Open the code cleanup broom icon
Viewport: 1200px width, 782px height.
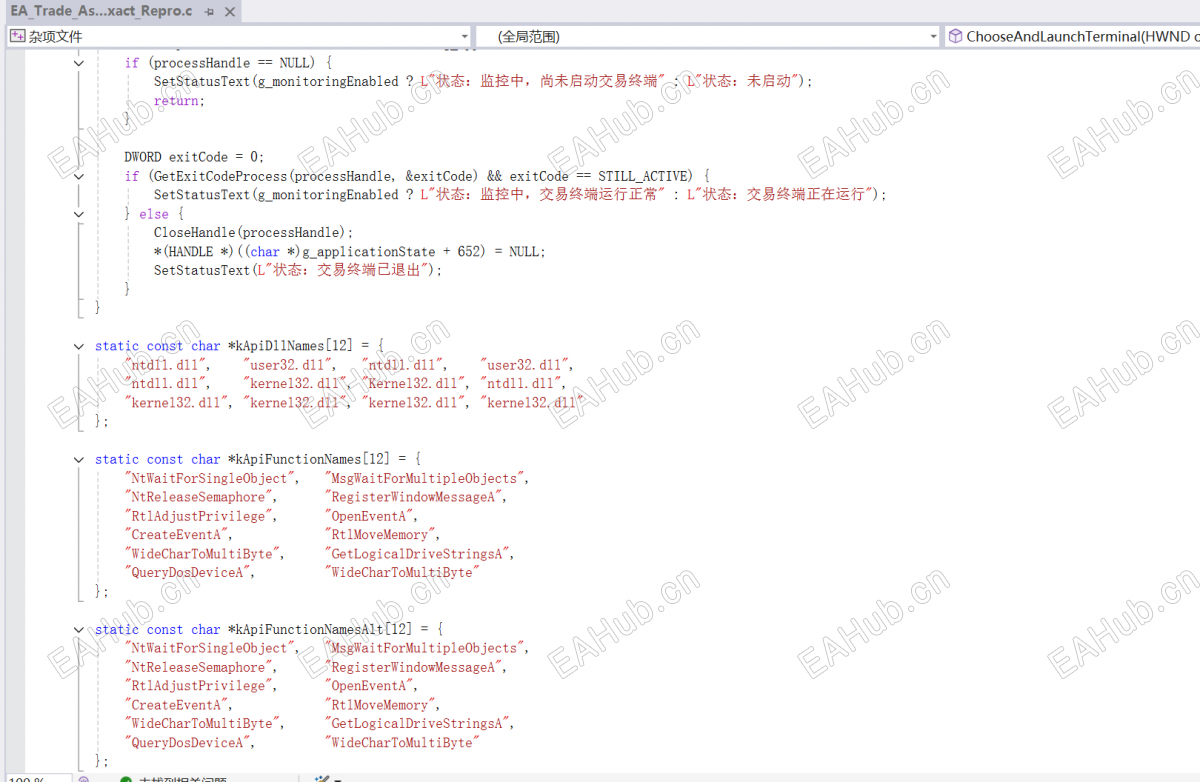[322, 779]
